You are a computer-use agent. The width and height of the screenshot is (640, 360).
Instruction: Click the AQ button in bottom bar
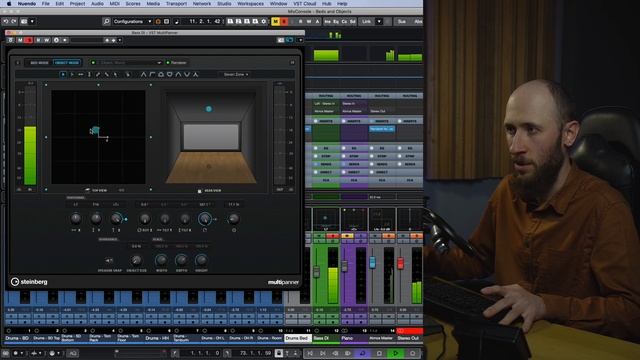pos(73,353)
